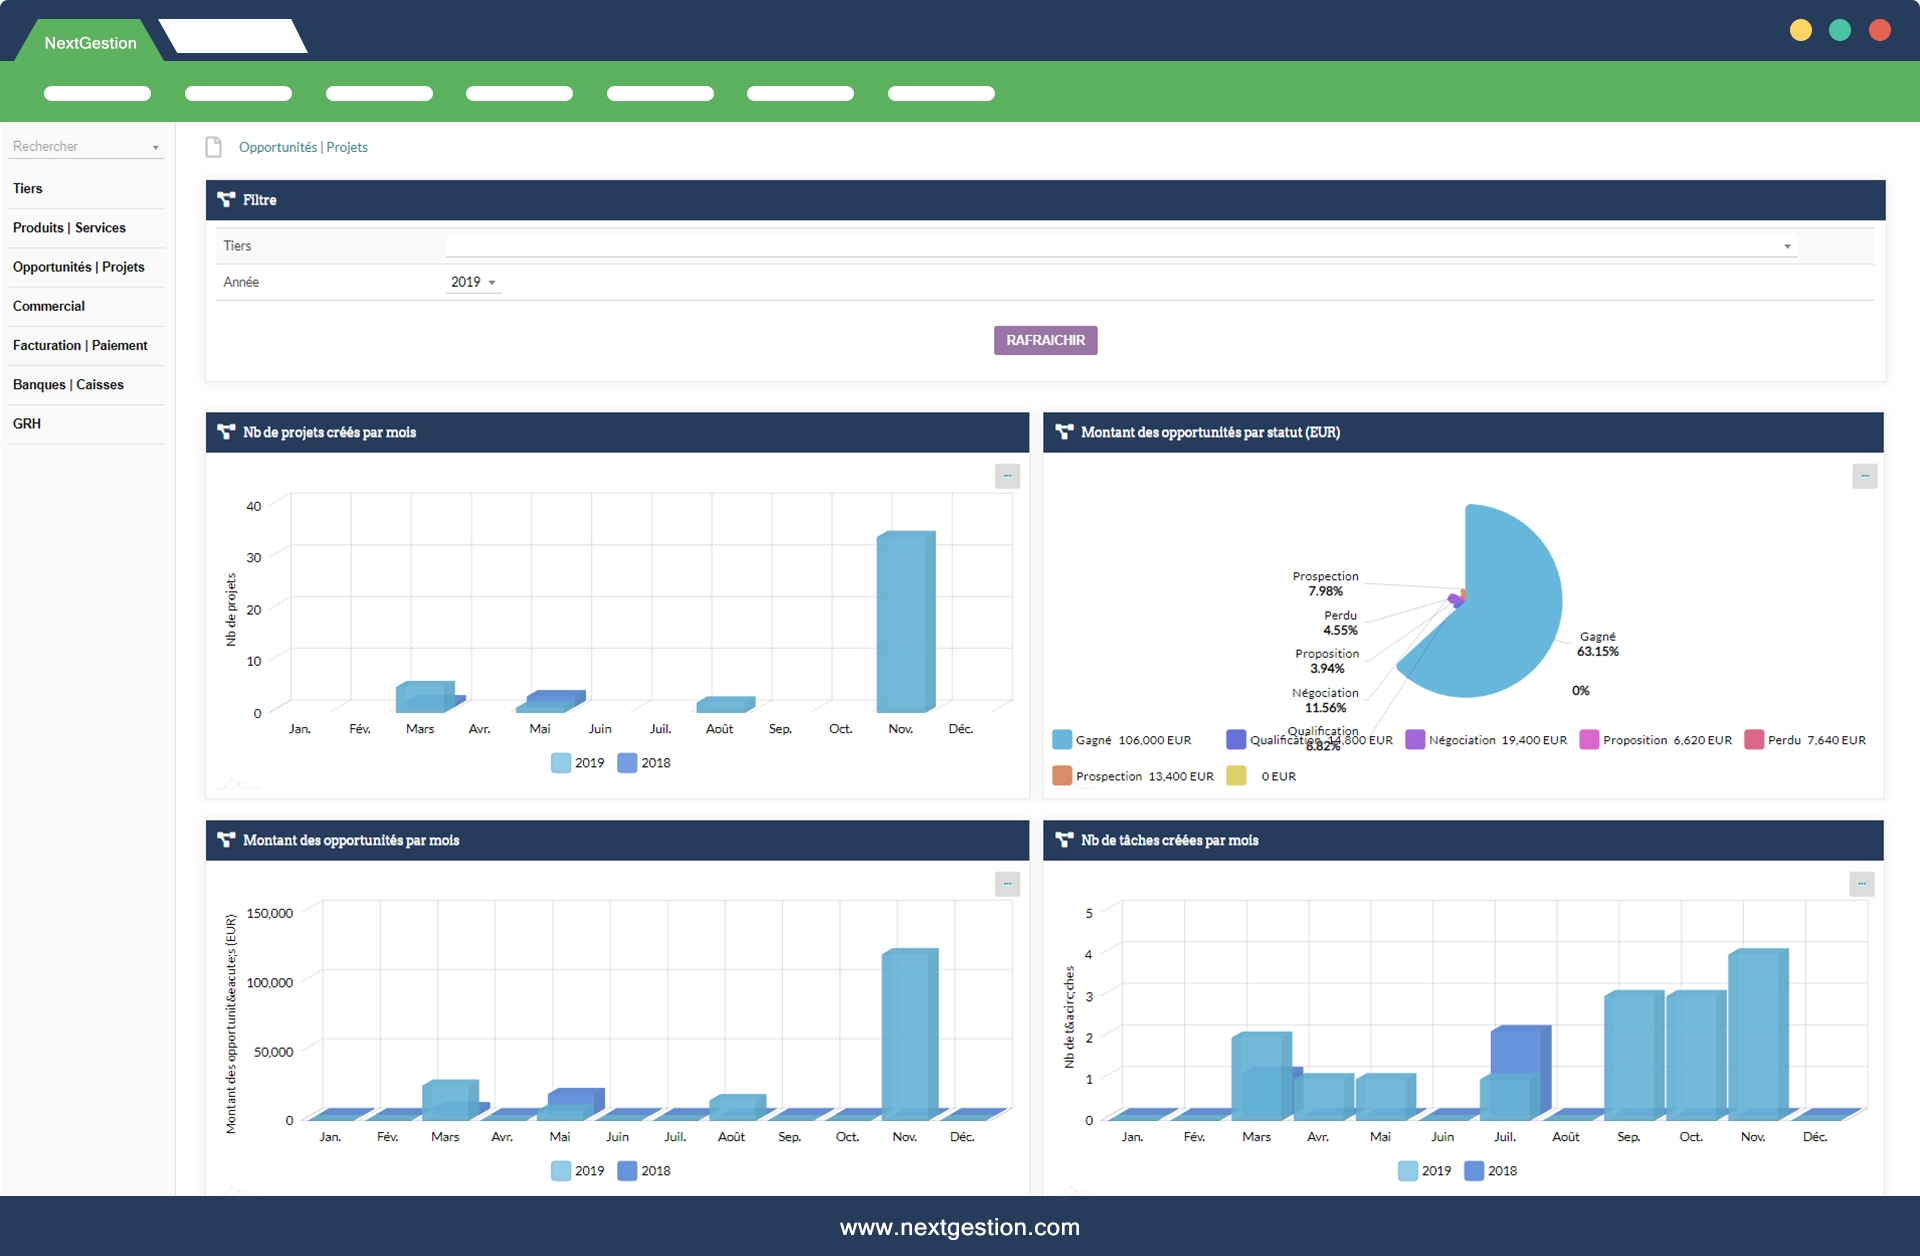Open the monthly opportunities amount chart menu
The width and height of the screenshot is (1920, 1256).
(x=1007, y=884)
